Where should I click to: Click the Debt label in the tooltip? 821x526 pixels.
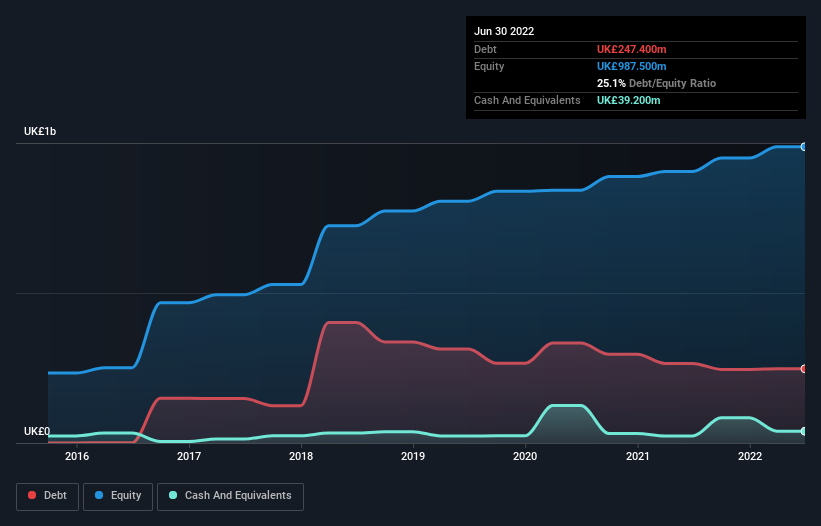tap(485, 49)
